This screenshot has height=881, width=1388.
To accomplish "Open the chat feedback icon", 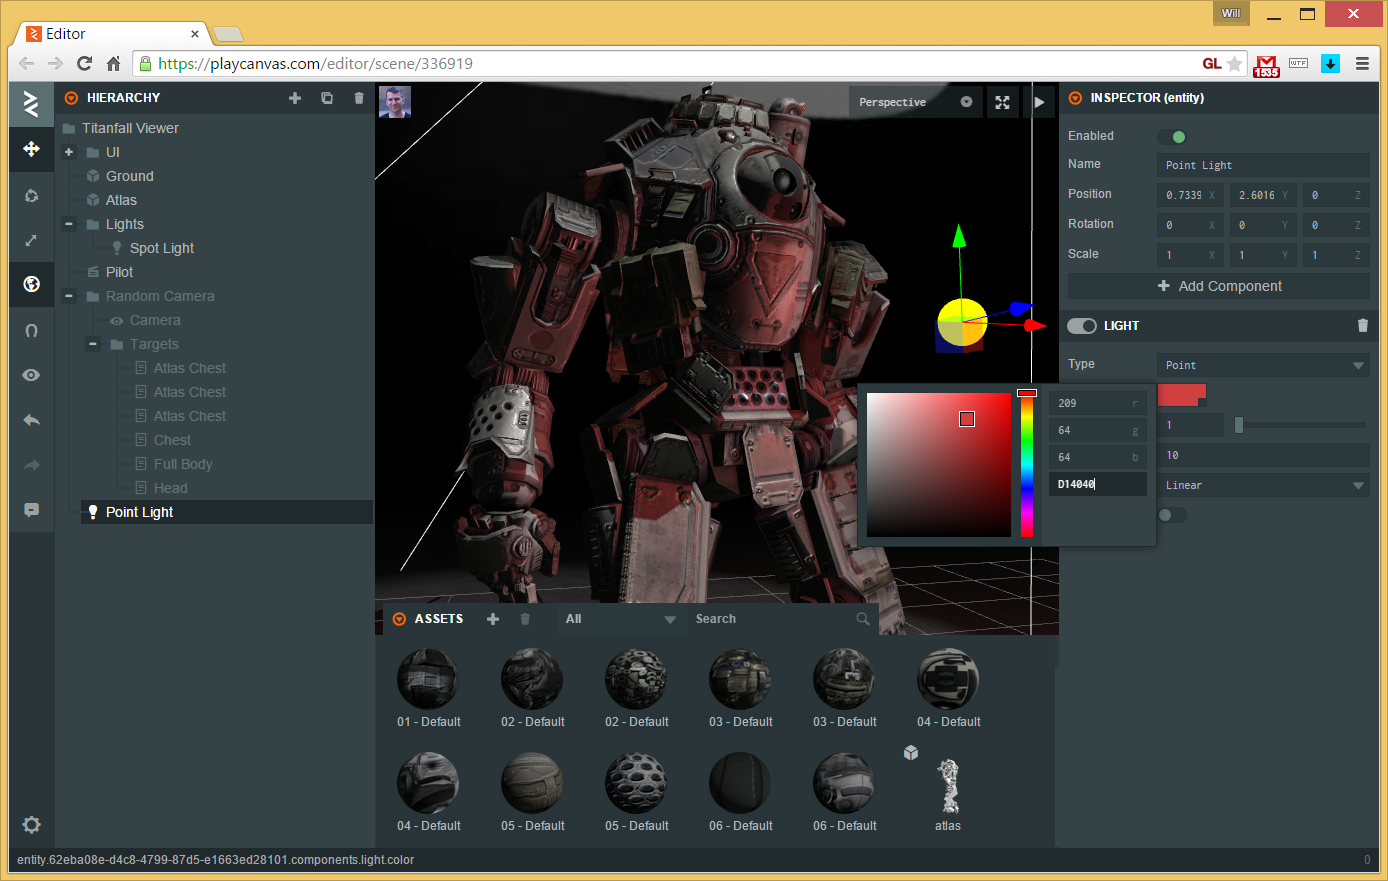I will coord(31,510).
